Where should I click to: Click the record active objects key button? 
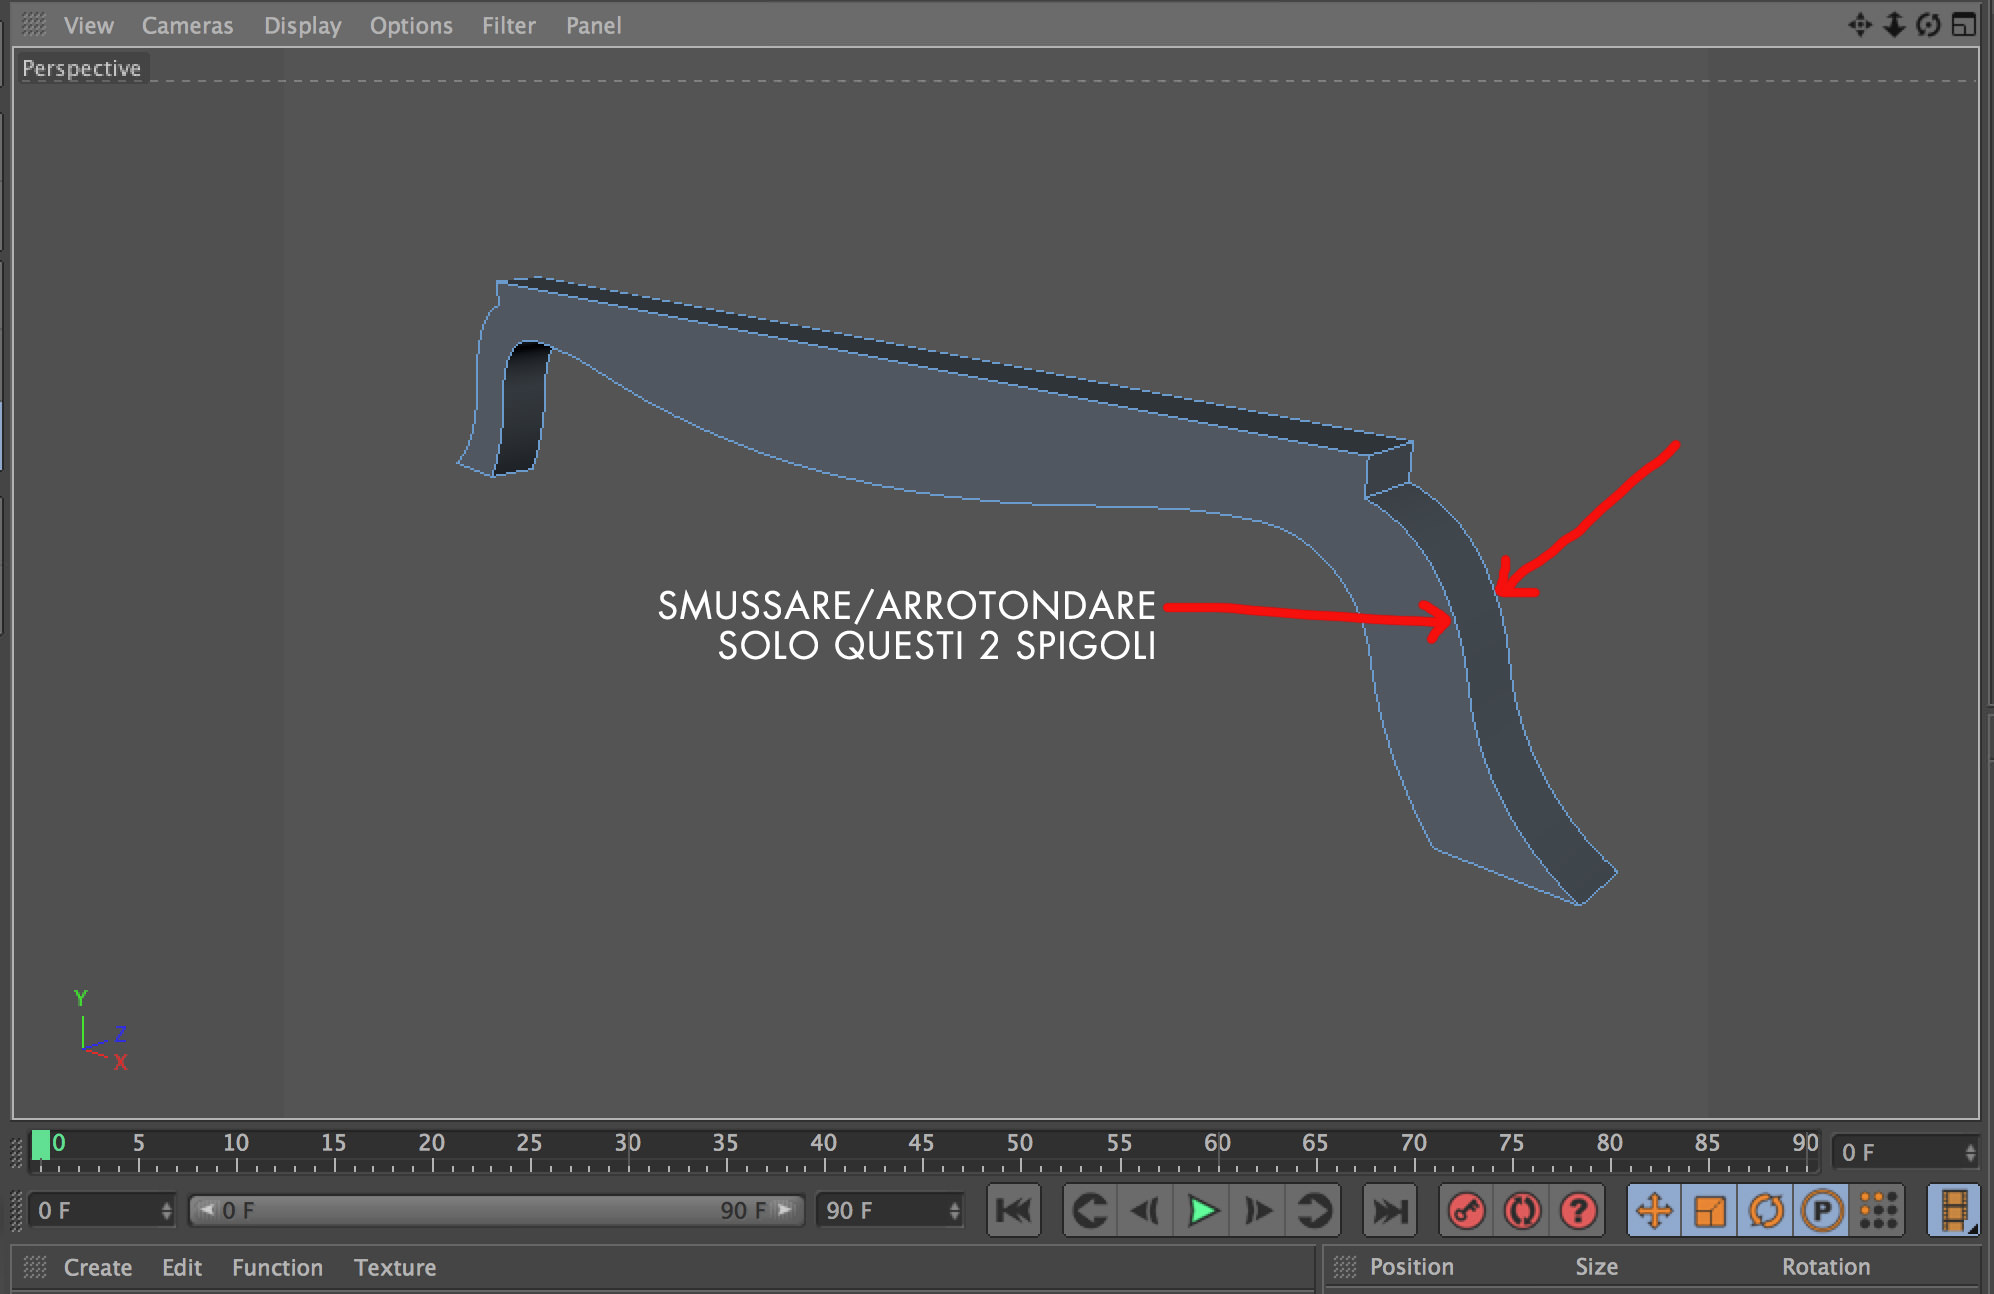coord(1466,1211)
